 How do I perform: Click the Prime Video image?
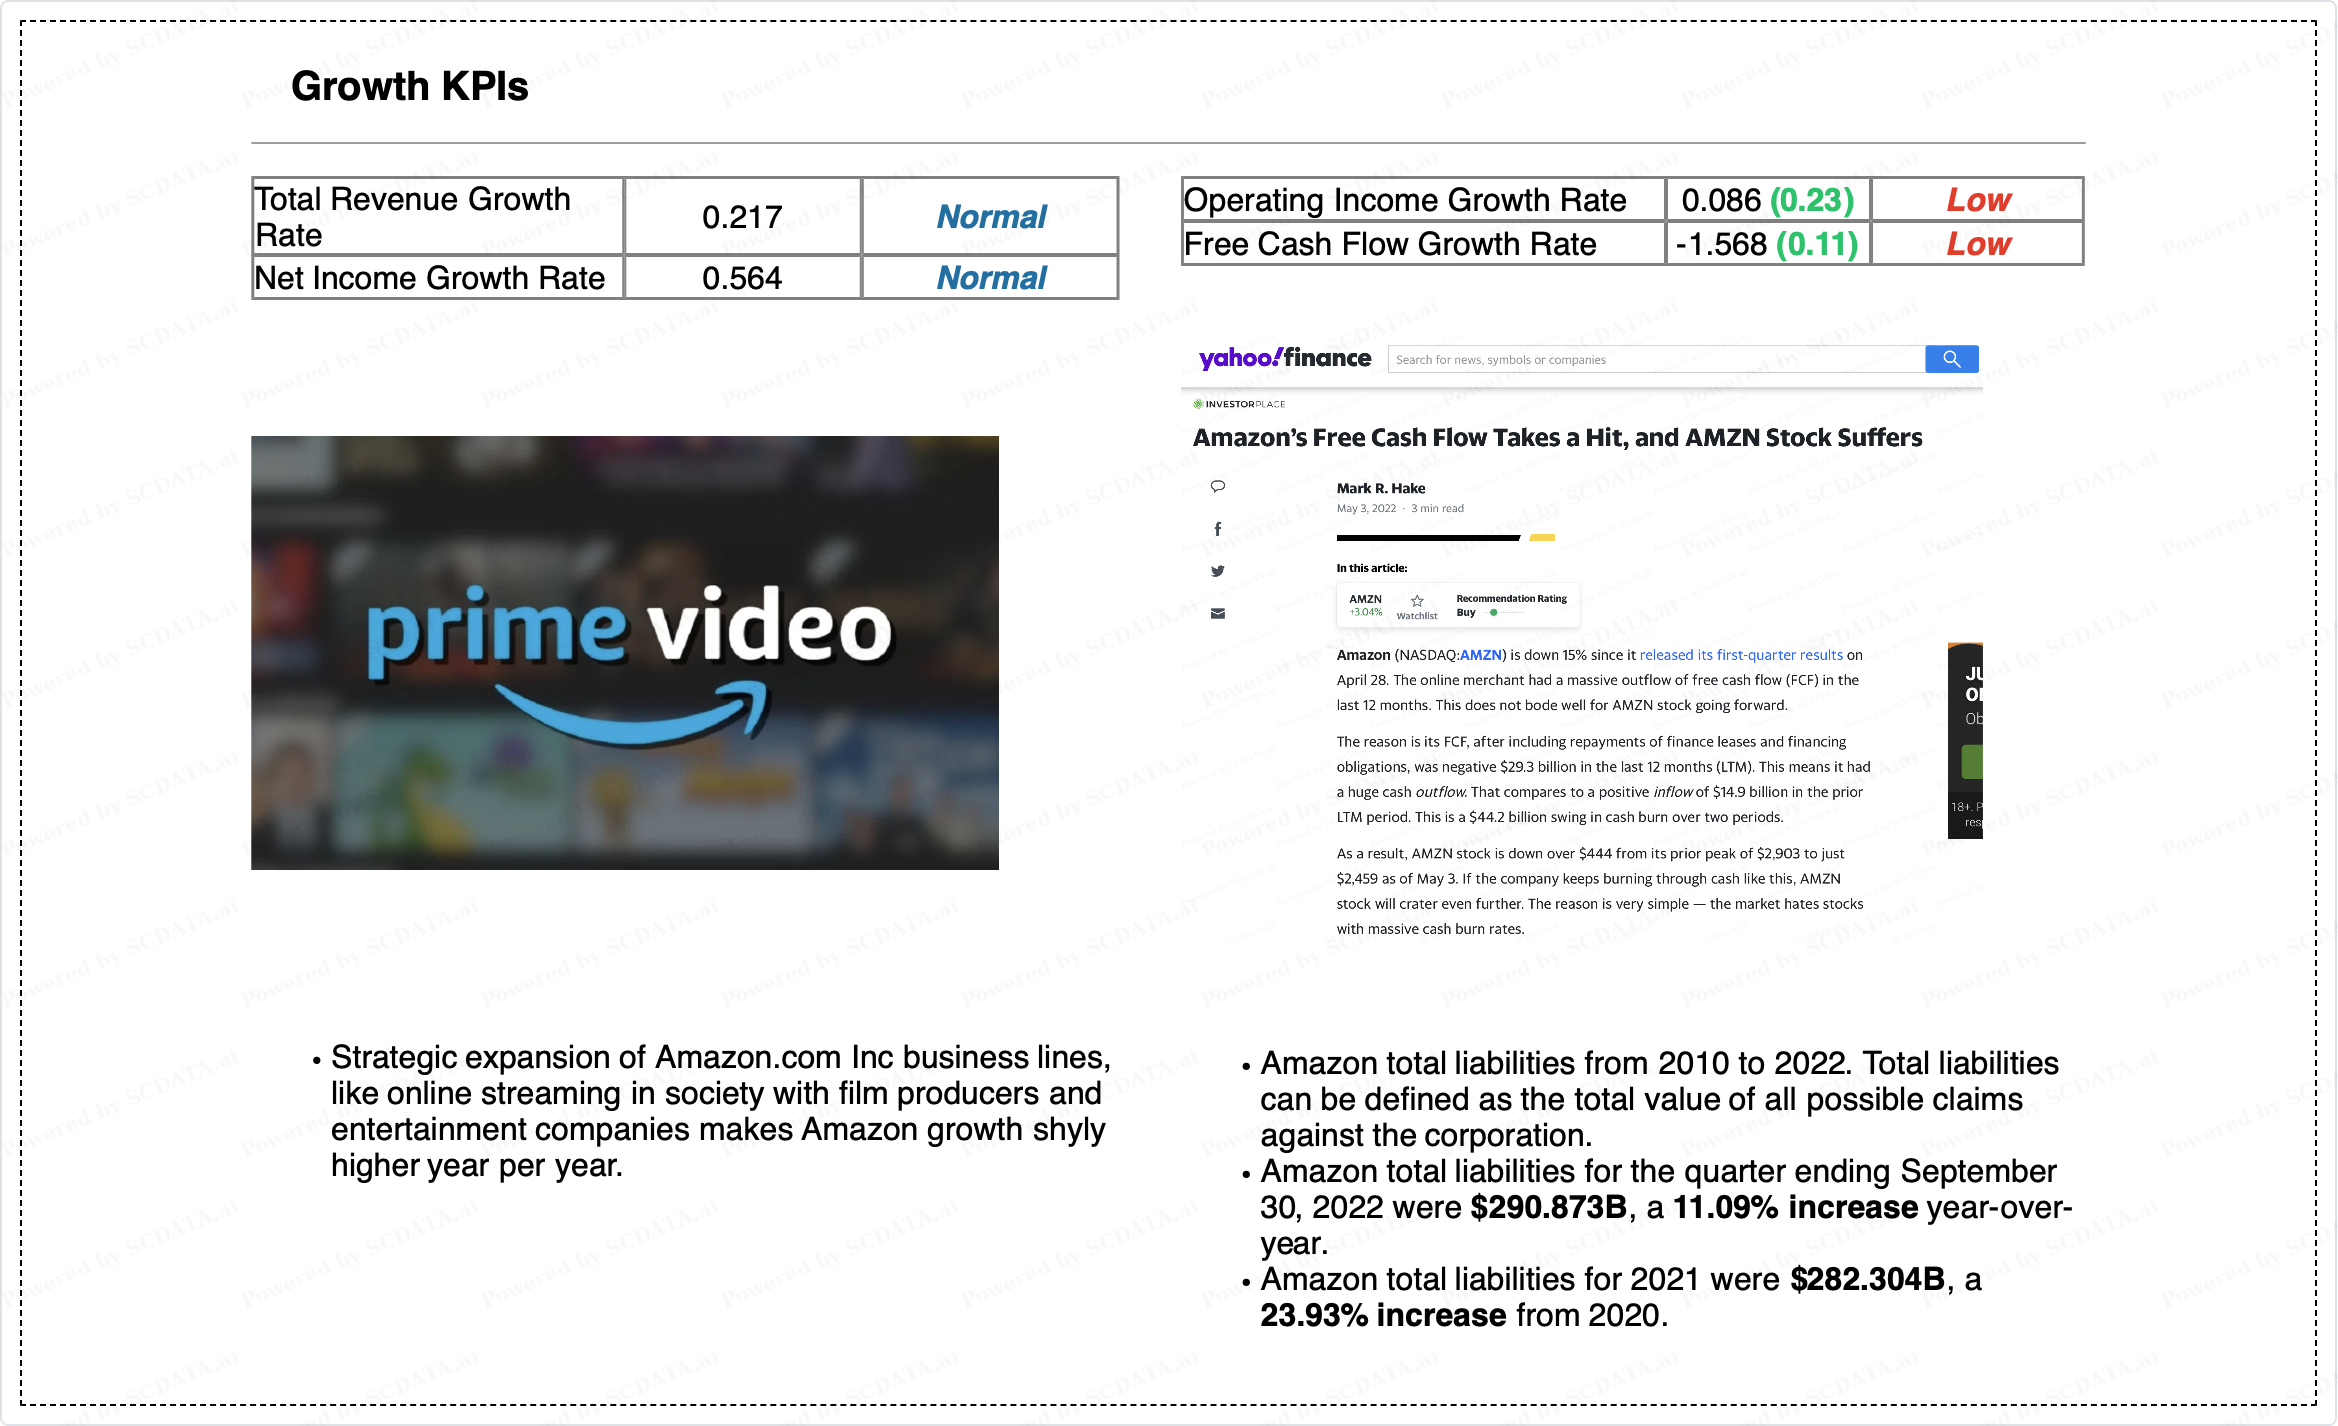[625, 652]
